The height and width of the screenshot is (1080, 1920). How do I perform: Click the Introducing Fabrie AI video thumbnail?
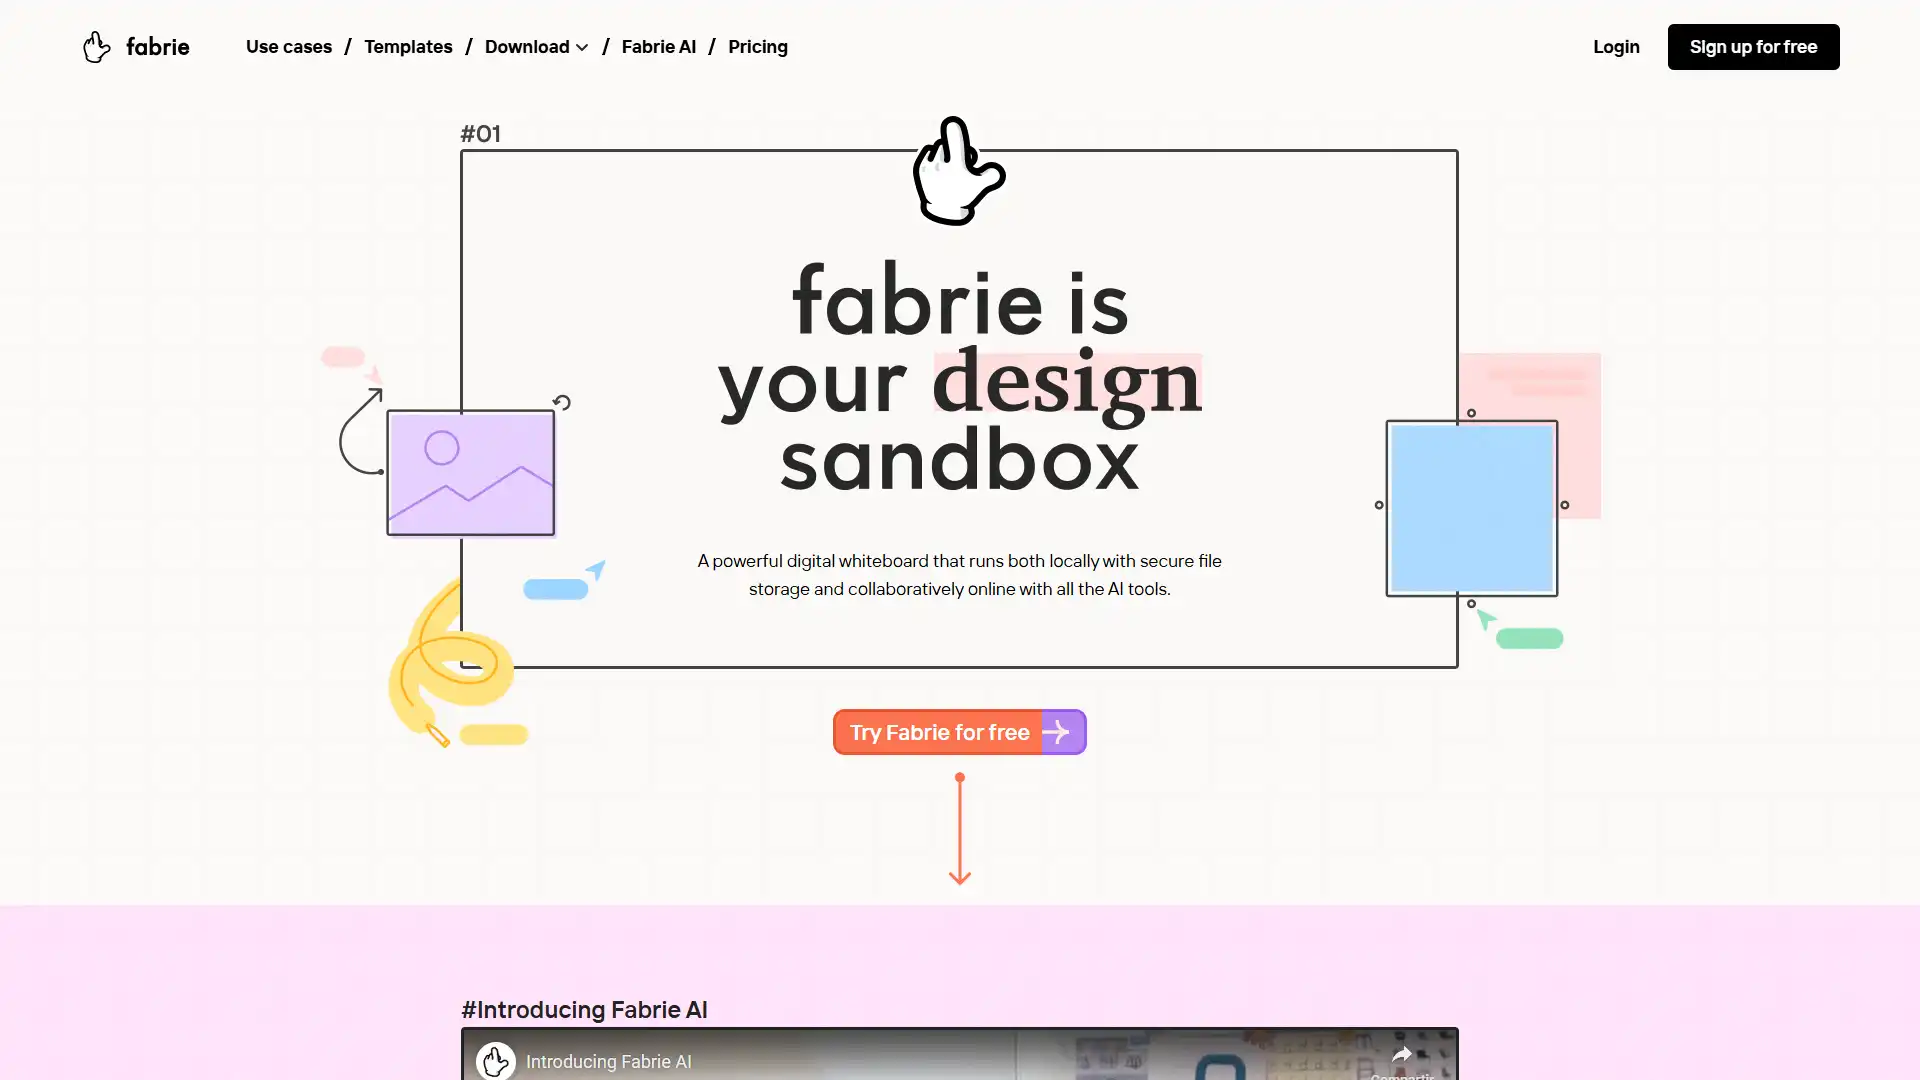click(960, 1052)
